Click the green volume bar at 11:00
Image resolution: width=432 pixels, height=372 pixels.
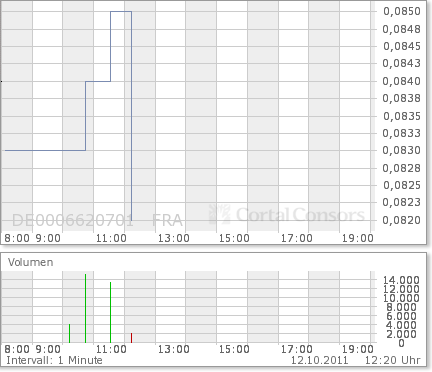(110, 312)
